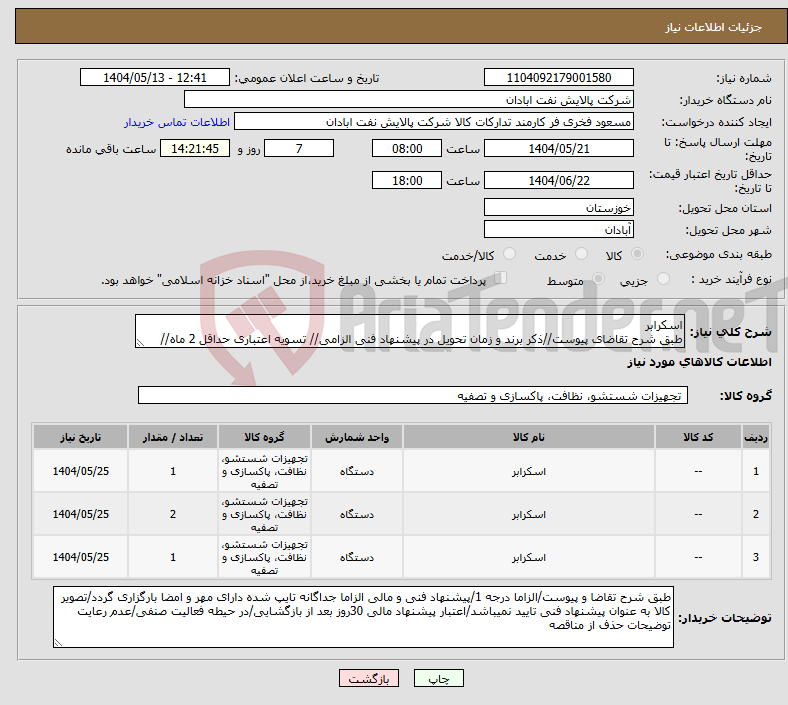Click date 1404/05/25 in row 3

(x=80, y=557)
